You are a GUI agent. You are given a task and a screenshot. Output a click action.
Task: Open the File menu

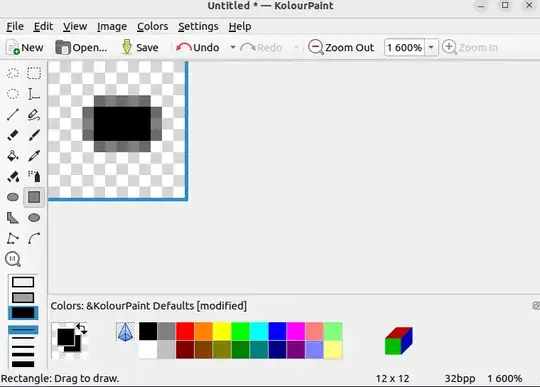(x=15, y=27)
